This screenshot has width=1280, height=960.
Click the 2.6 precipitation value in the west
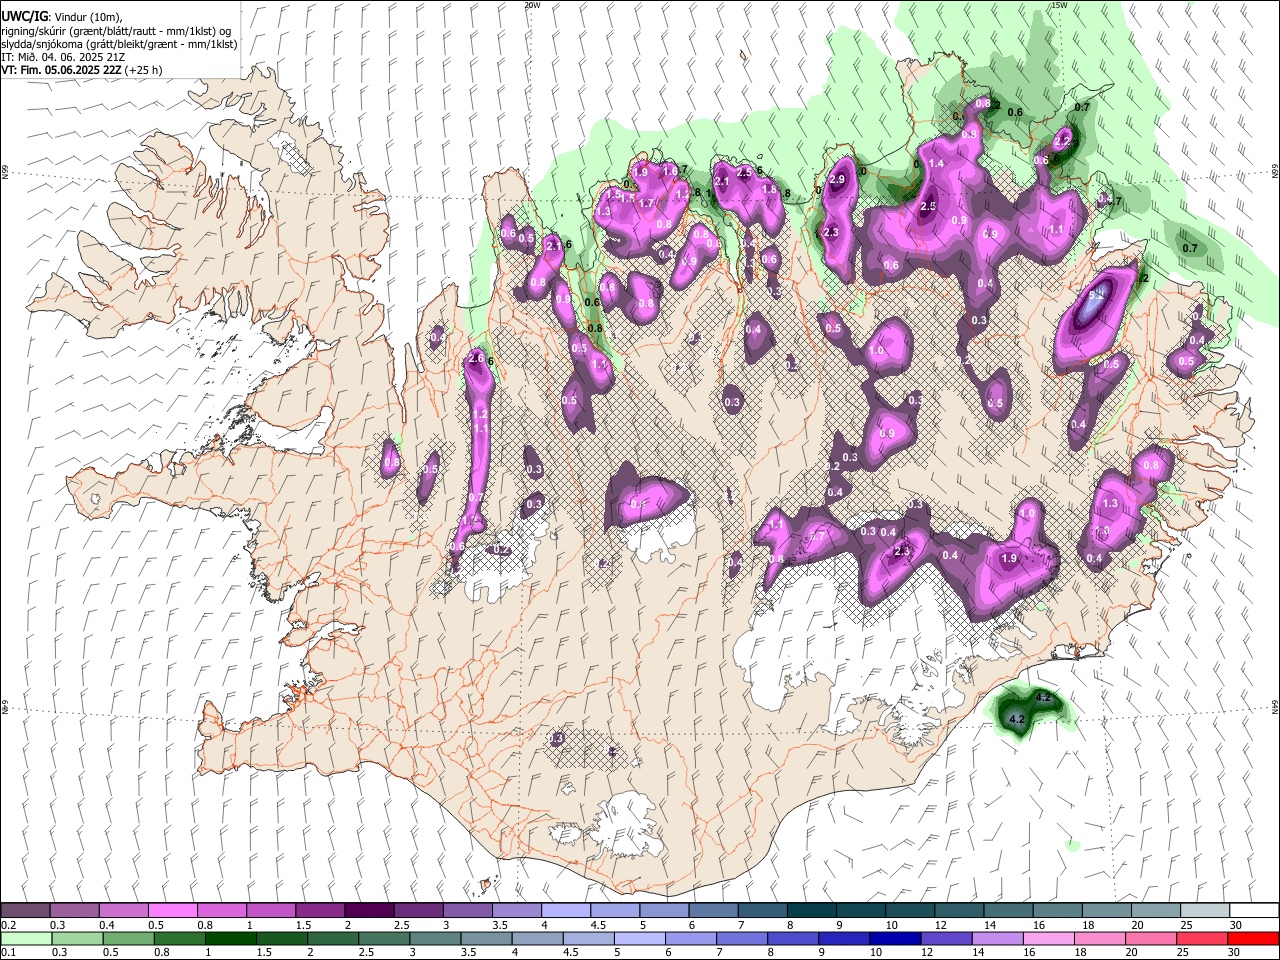click(x=476, y=358)
